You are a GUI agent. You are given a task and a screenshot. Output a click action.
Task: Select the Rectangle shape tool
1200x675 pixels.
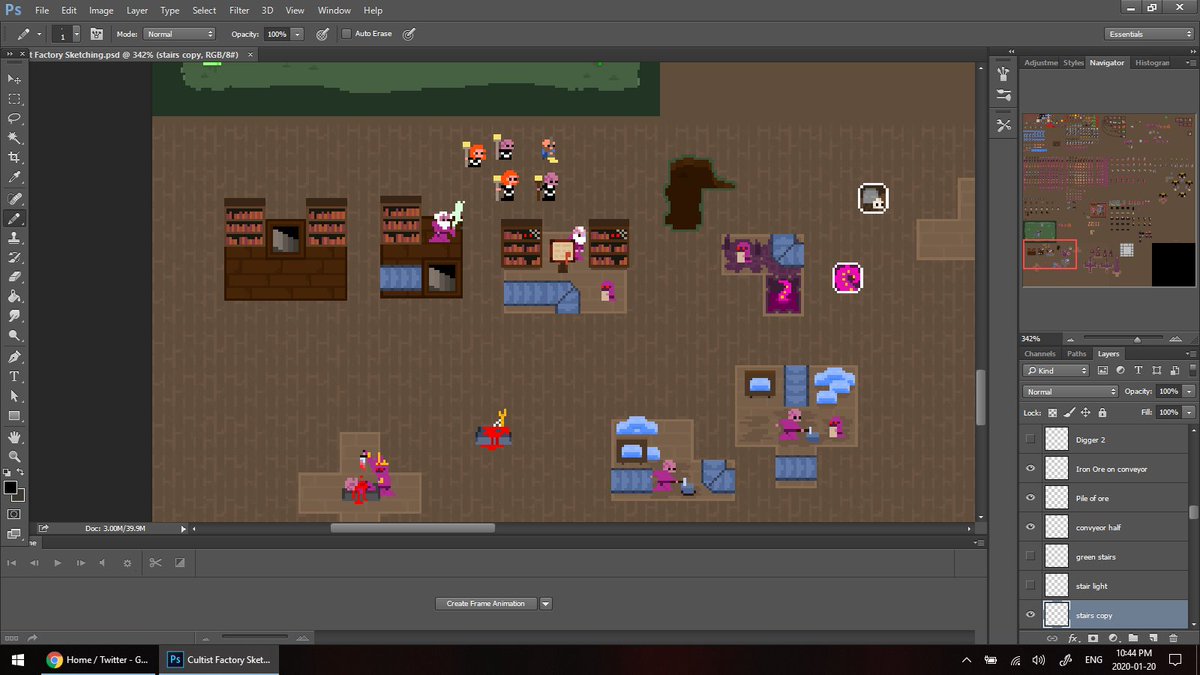click(x=15, y=415)
